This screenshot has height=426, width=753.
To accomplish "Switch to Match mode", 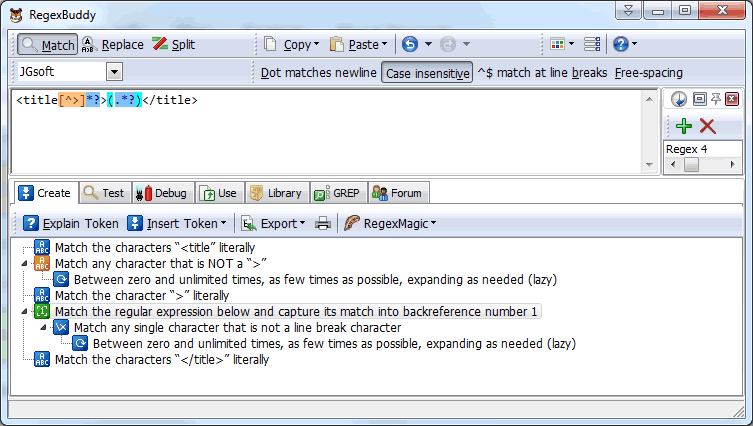I will [x=48, y=45].
